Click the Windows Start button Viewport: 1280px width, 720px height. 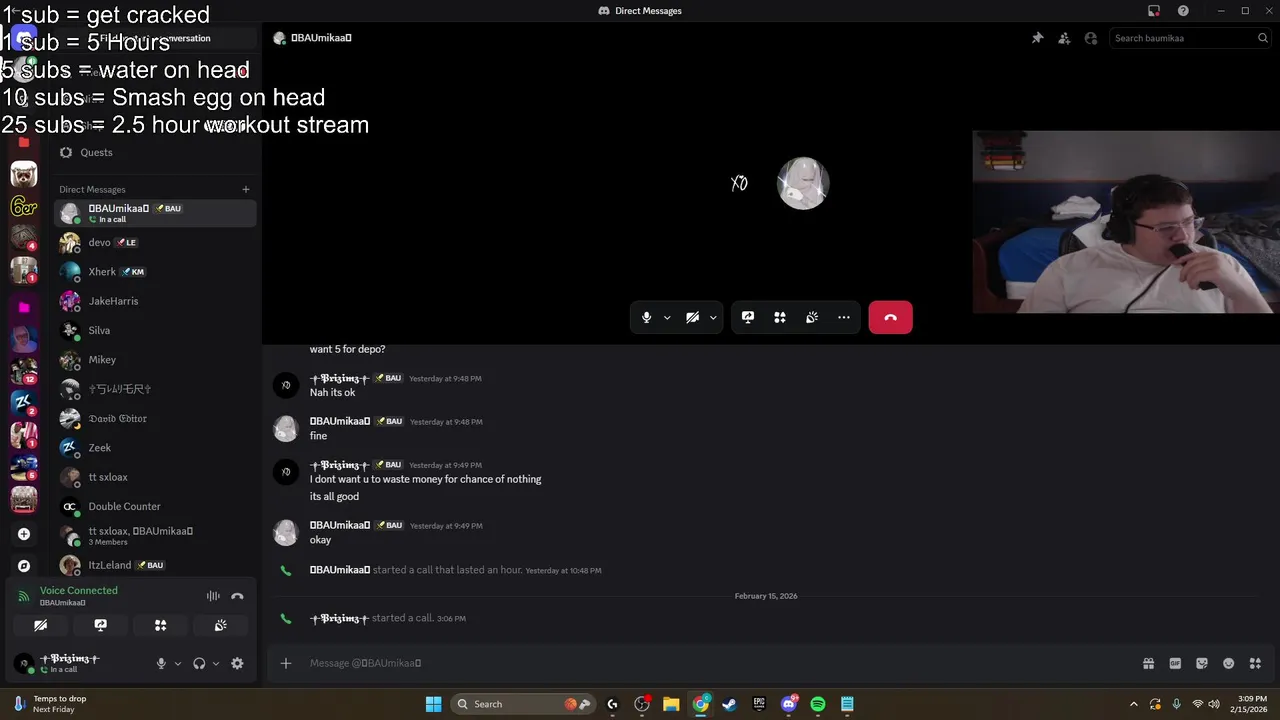click(433, 704)
